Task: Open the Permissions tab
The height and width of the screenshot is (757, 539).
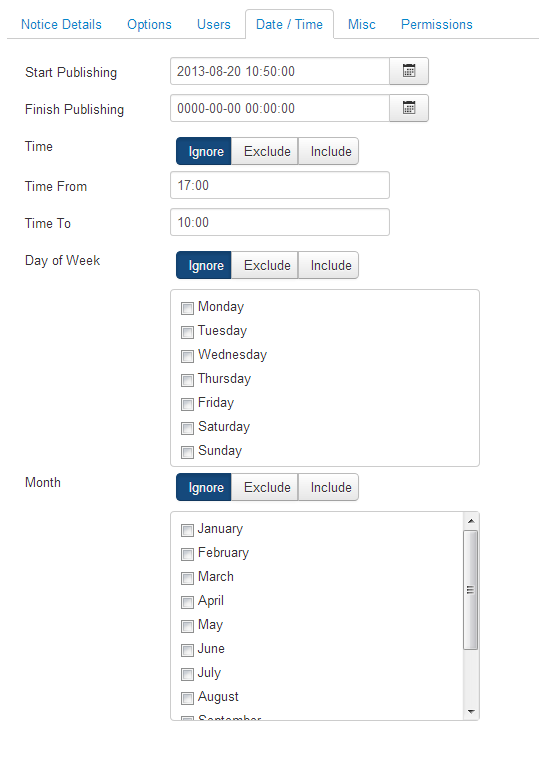Action: (437, 24)
